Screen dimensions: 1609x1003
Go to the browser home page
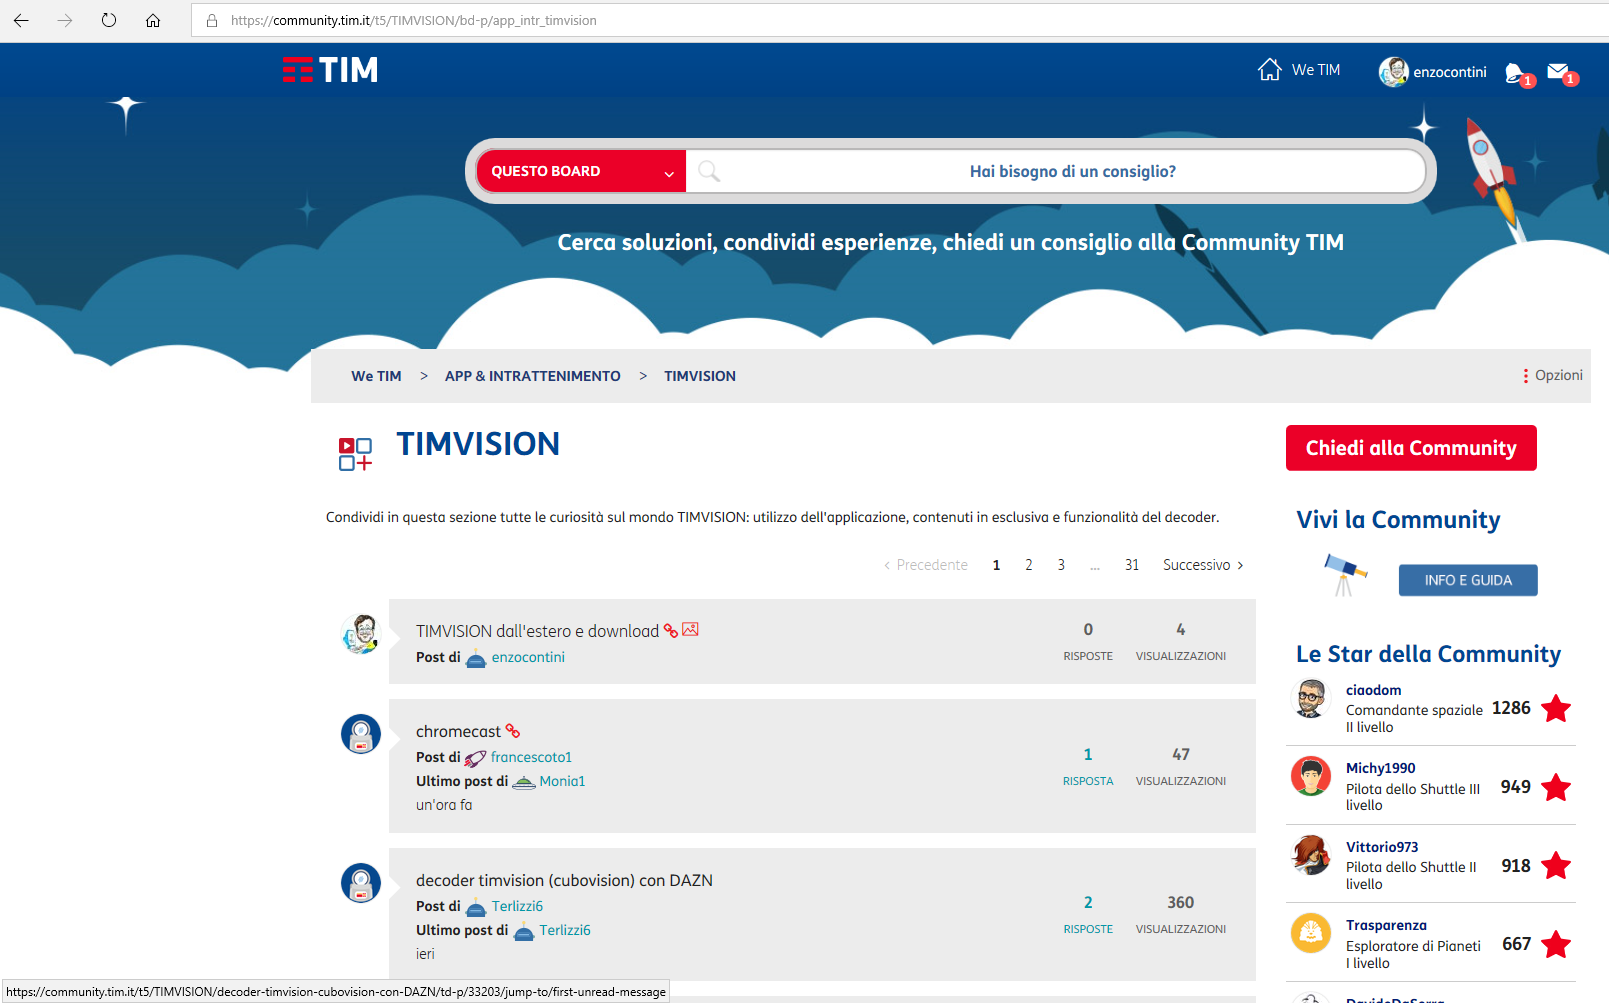coord(153,20)
